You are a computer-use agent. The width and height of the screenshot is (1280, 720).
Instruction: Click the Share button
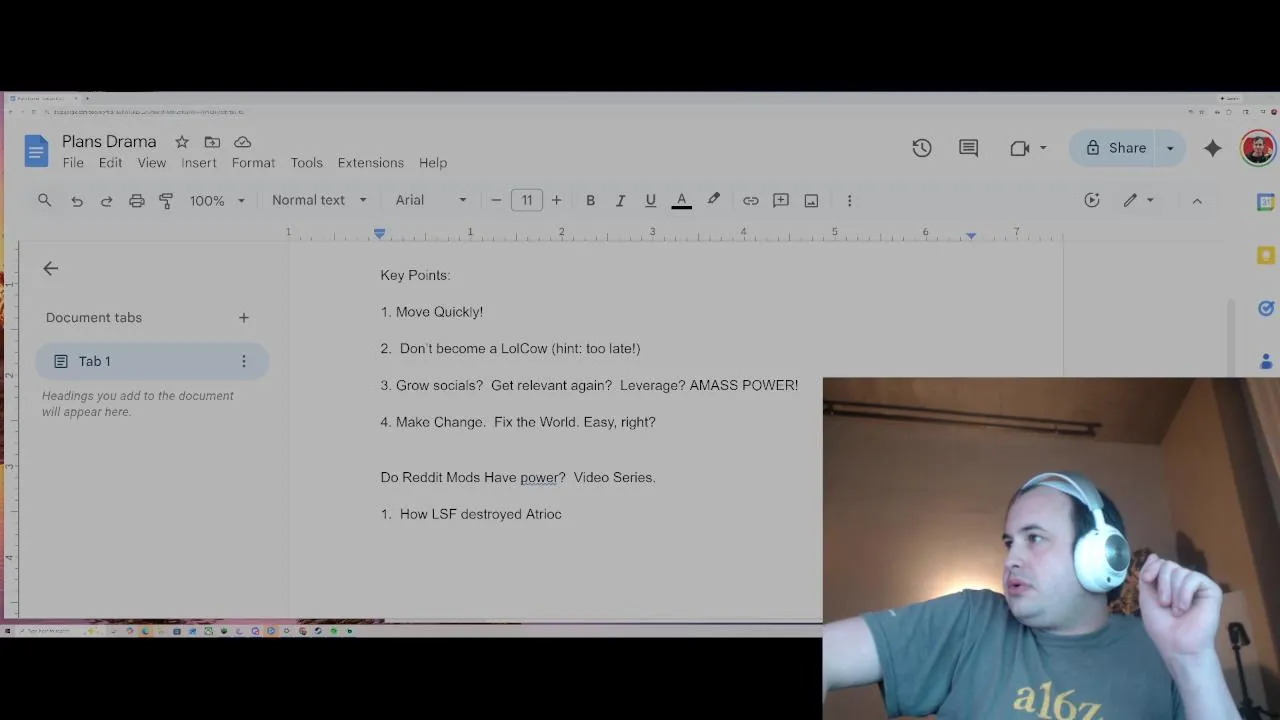[x=1116, y=148]
